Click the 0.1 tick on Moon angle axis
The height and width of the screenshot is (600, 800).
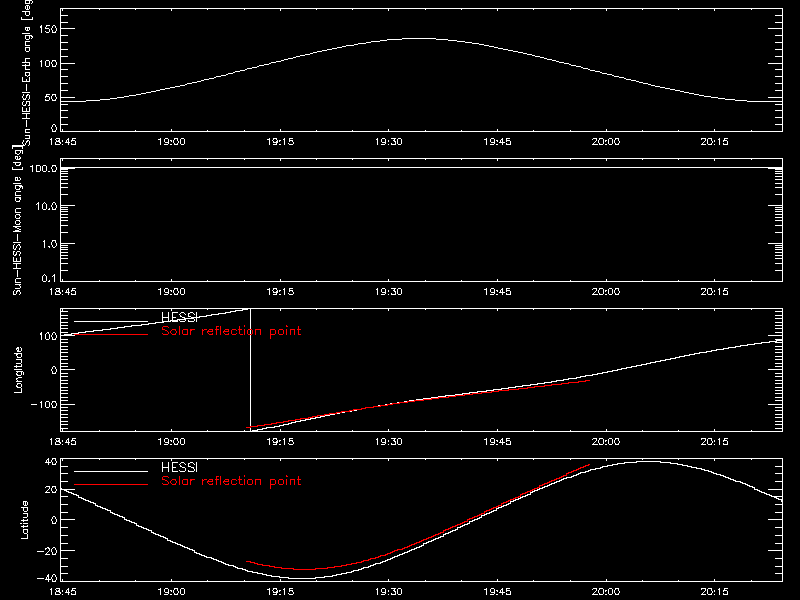49,278
